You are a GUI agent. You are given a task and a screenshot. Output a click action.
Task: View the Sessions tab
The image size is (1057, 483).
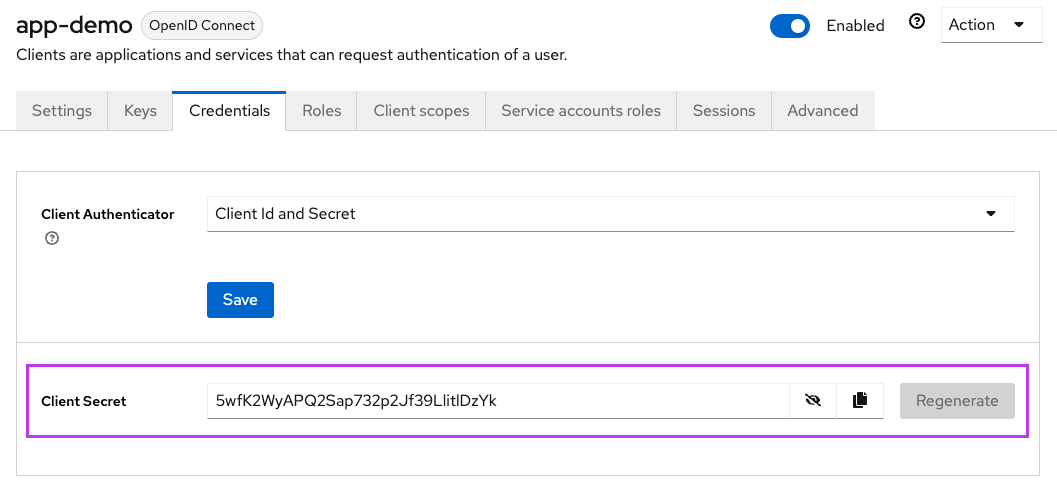coord(724,111)
